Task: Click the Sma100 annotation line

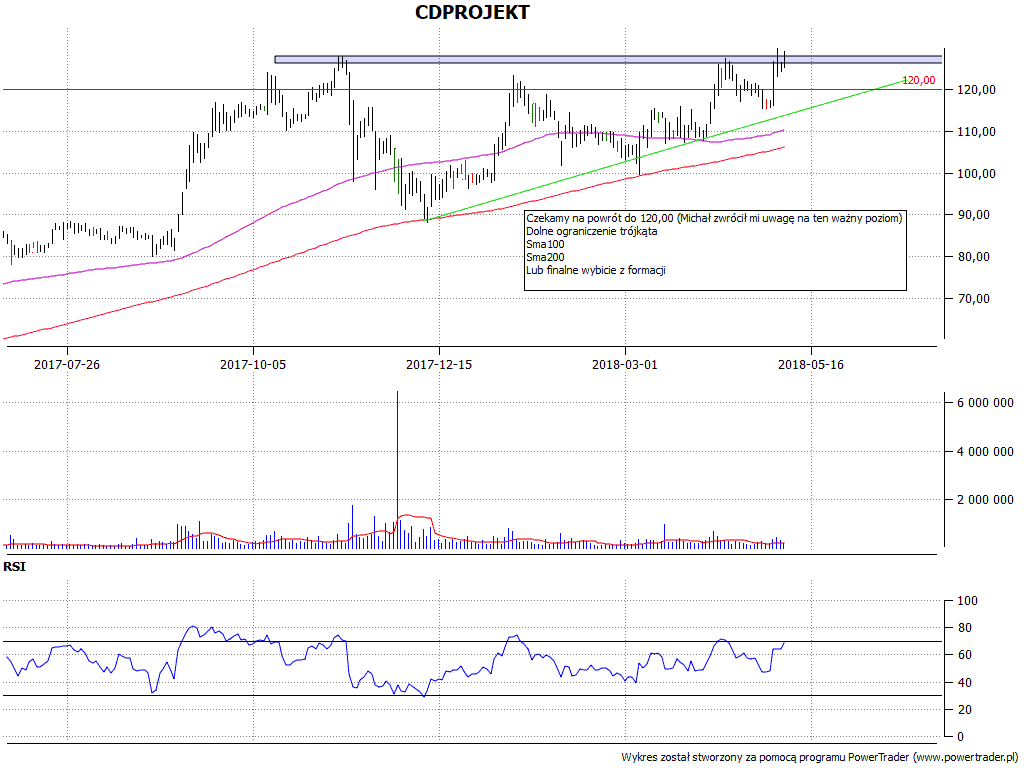Action: click(x=545, y=244)
